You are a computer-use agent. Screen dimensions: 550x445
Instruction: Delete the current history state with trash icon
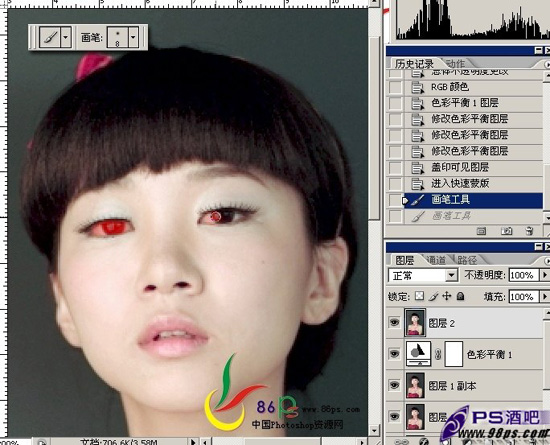point(529,231)
